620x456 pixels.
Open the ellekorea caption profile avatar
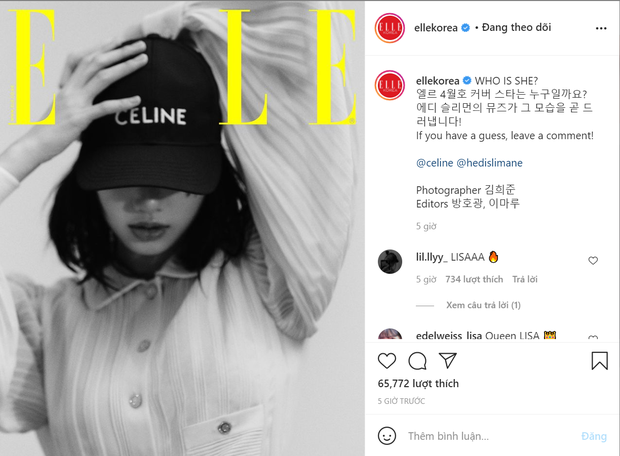click(x=390, y=85)
